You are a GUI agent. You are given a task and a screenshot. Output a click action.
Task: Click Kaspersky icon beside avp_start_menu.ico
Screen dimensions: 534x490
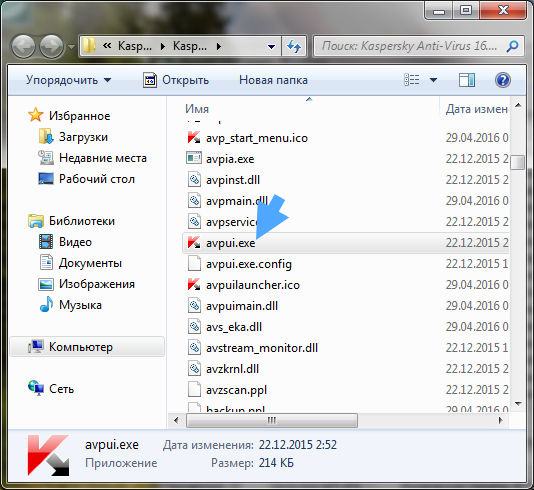click(x=194, y=138)
